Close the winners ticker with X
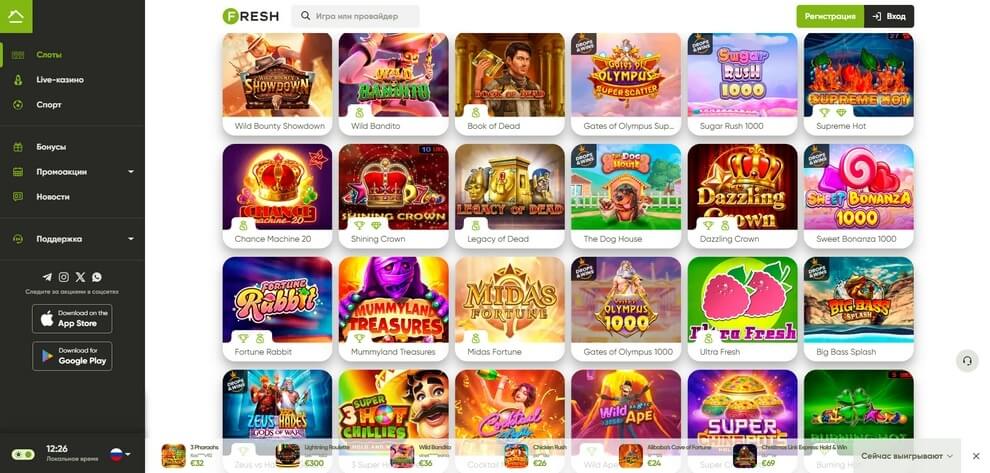Screen dimensions: 990x473 coord(975,455)
